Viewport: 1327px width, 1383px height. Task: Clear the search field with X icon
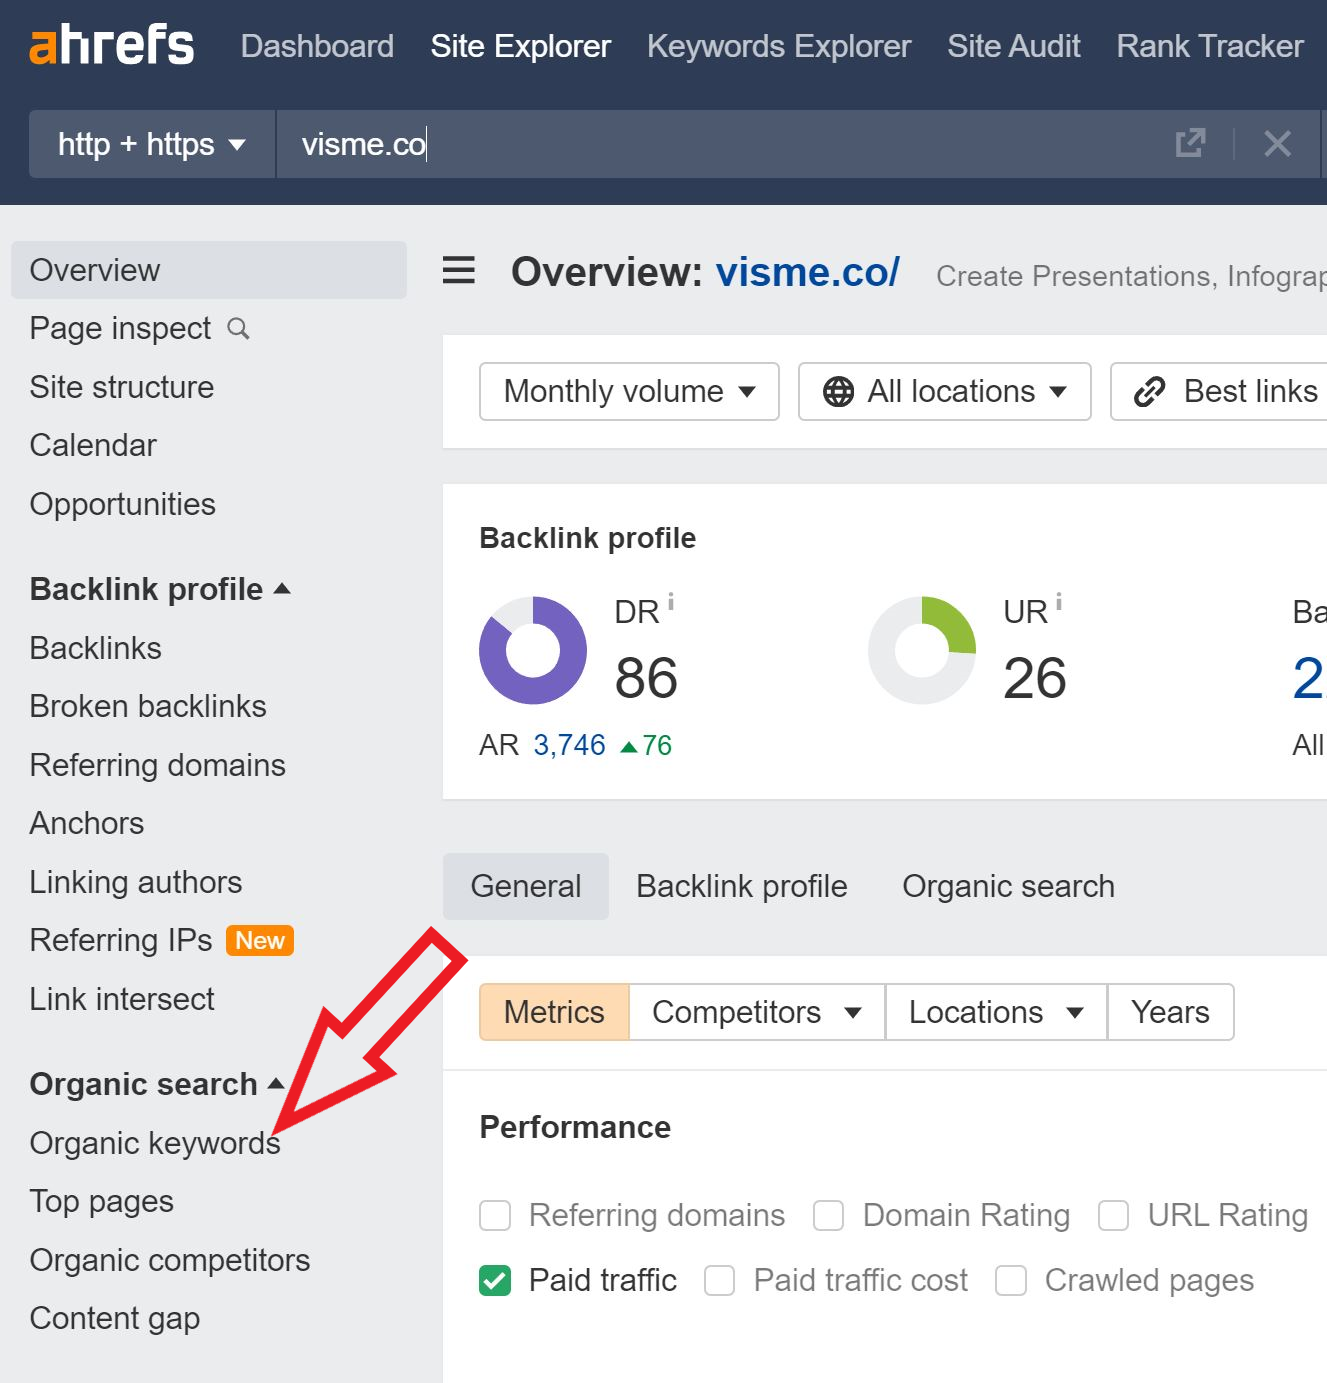point(1277,144)
